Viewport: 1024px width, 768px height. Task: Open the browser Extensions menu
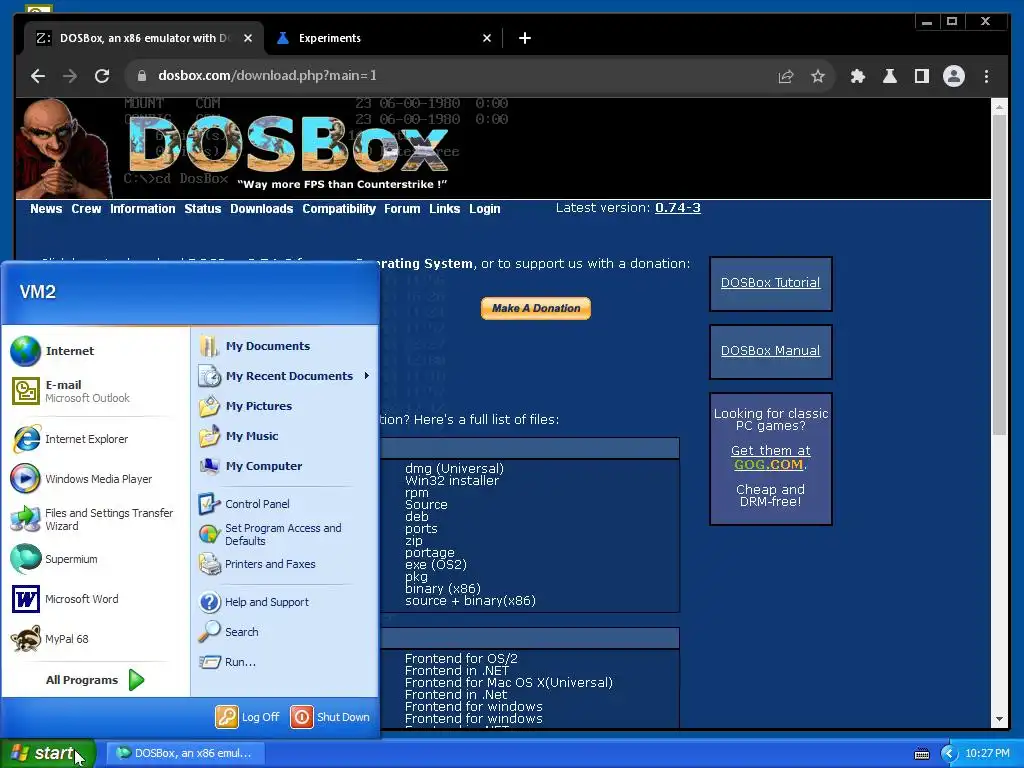[857, 76]
